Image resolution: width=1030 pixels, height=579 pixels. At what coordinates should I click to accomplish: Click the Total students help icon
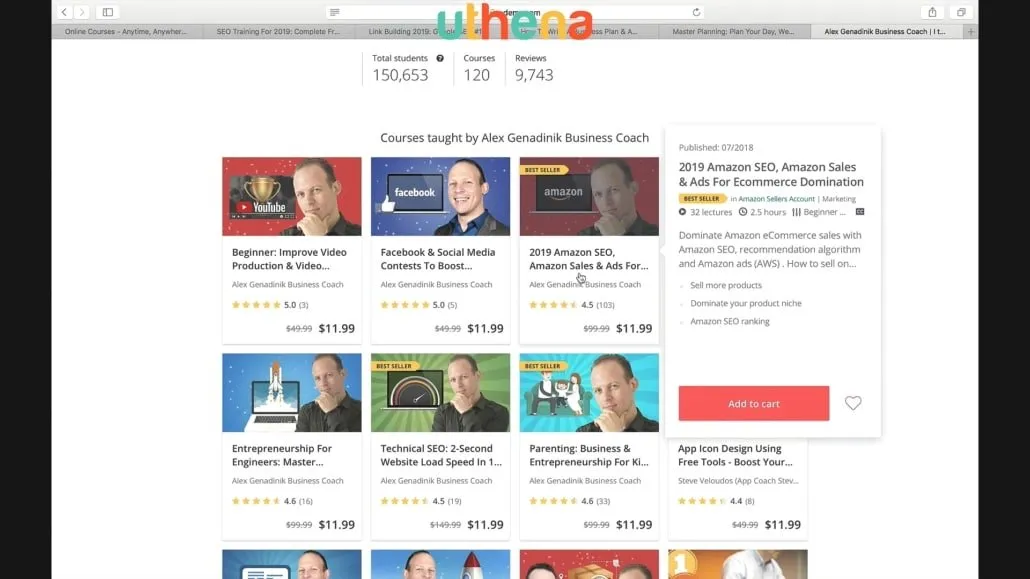coord(440,58)
